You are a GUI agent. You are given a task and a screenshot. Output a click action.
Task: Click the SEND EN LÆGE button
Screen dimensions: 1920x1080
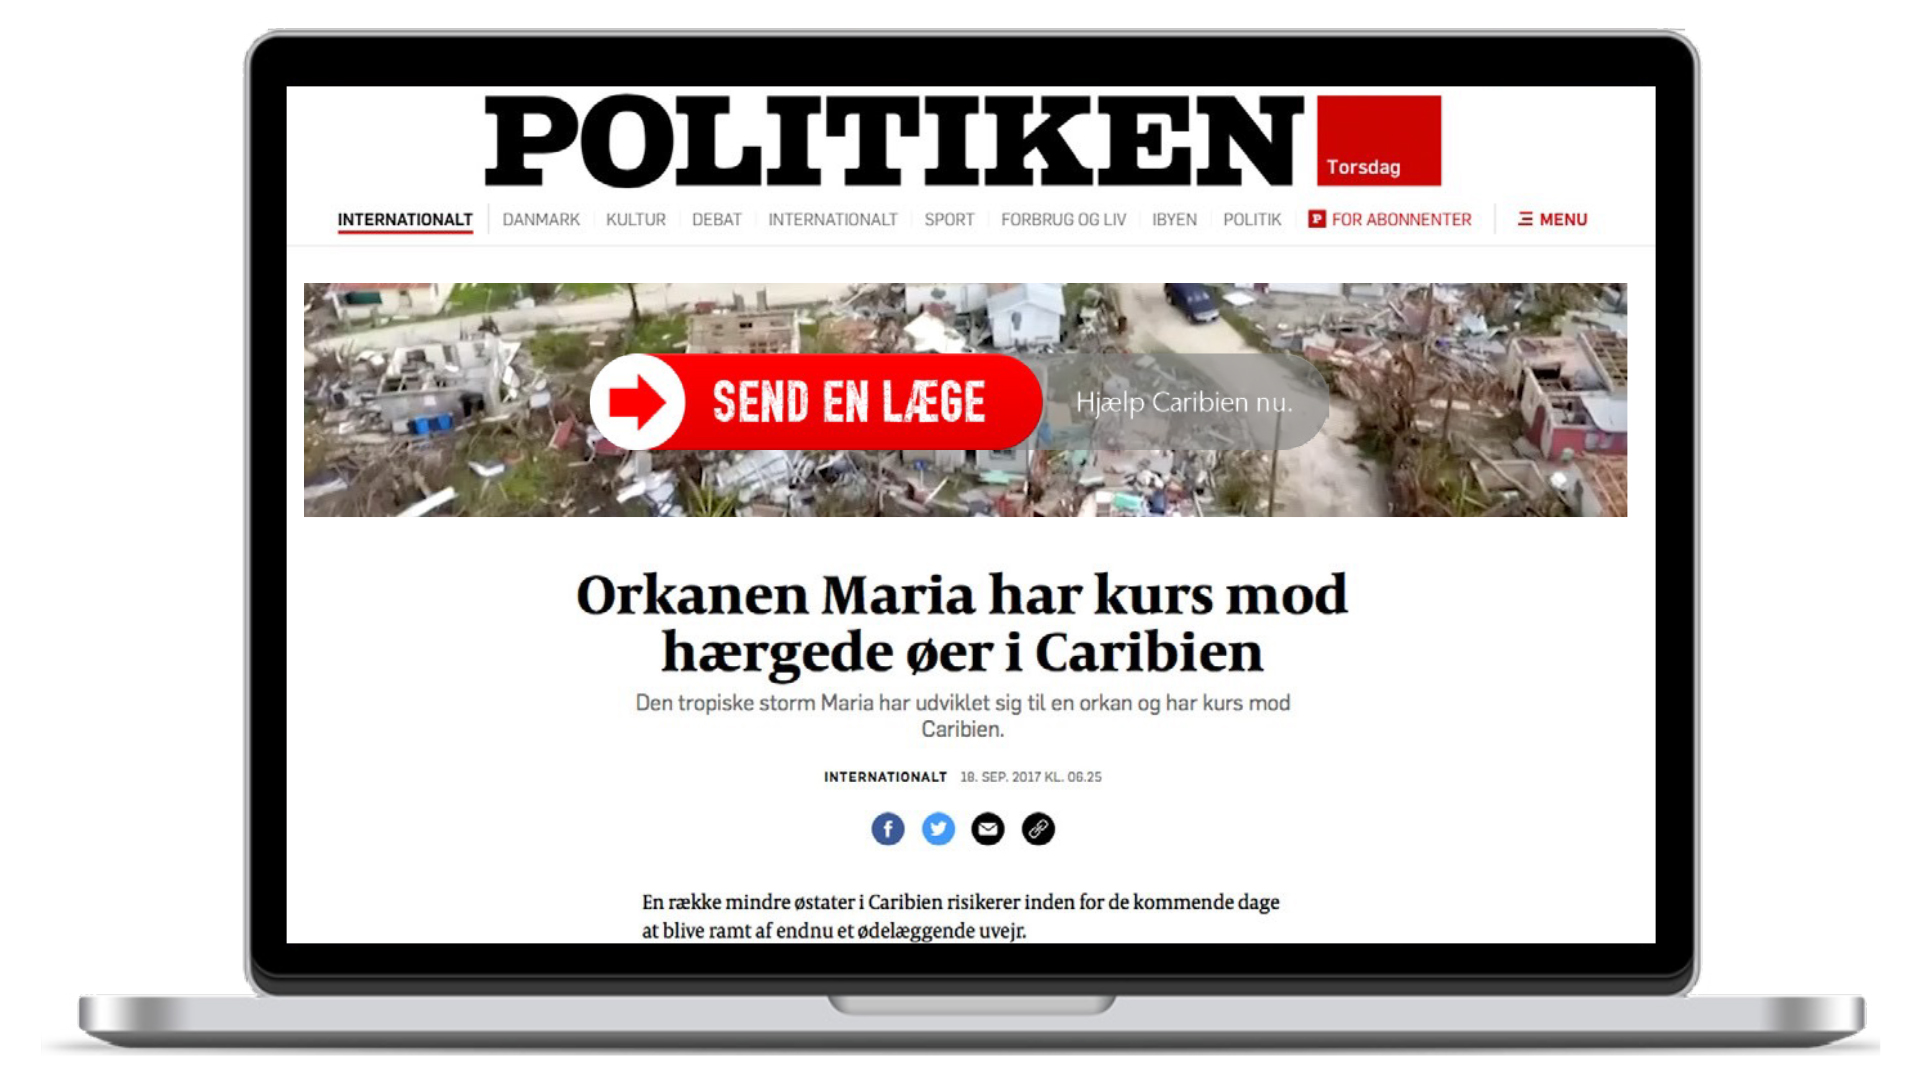[816, 402]
